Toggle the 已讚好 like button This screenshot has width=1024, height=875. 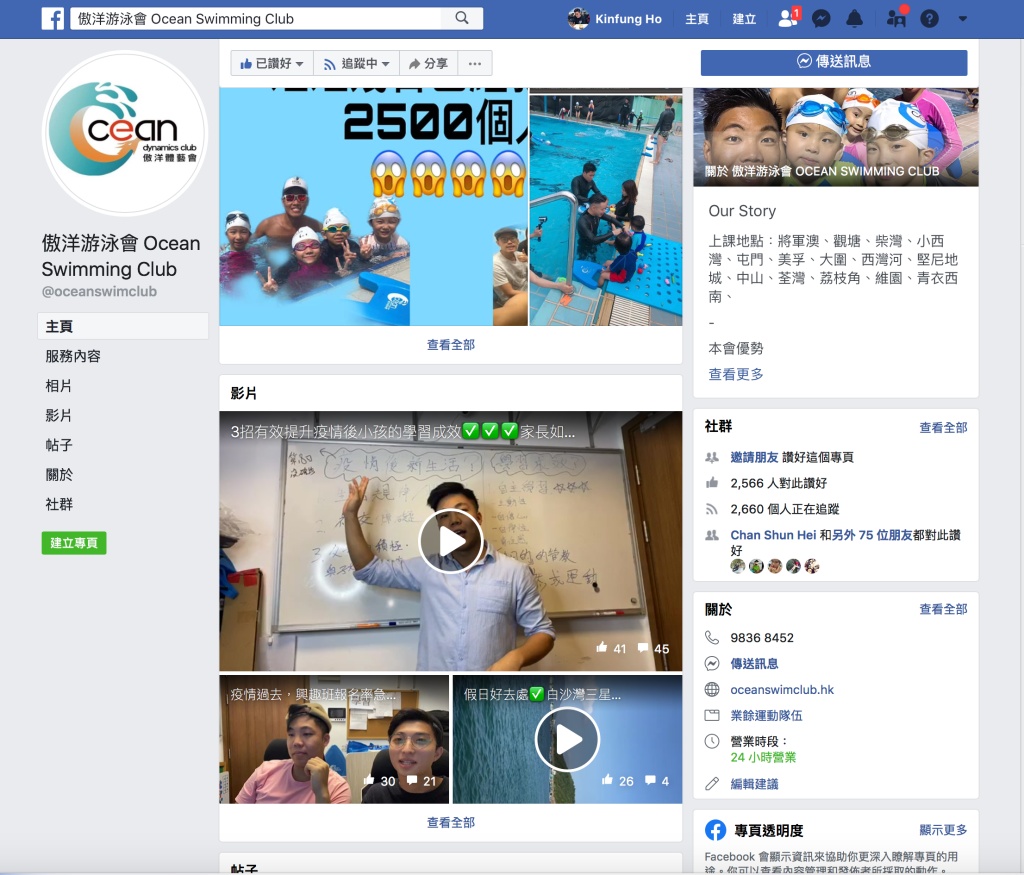[x=271, y=63]
